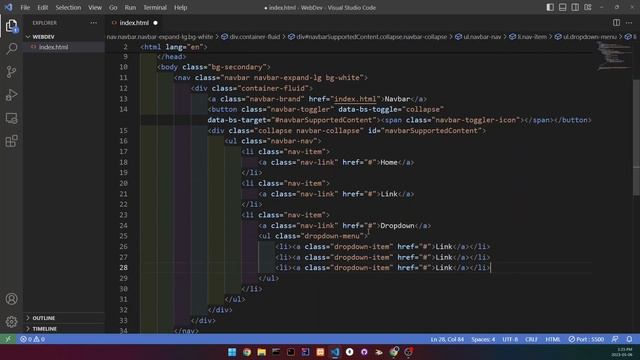
Task: Open editor More Actions ellipsis
Action: pos(629,23)
